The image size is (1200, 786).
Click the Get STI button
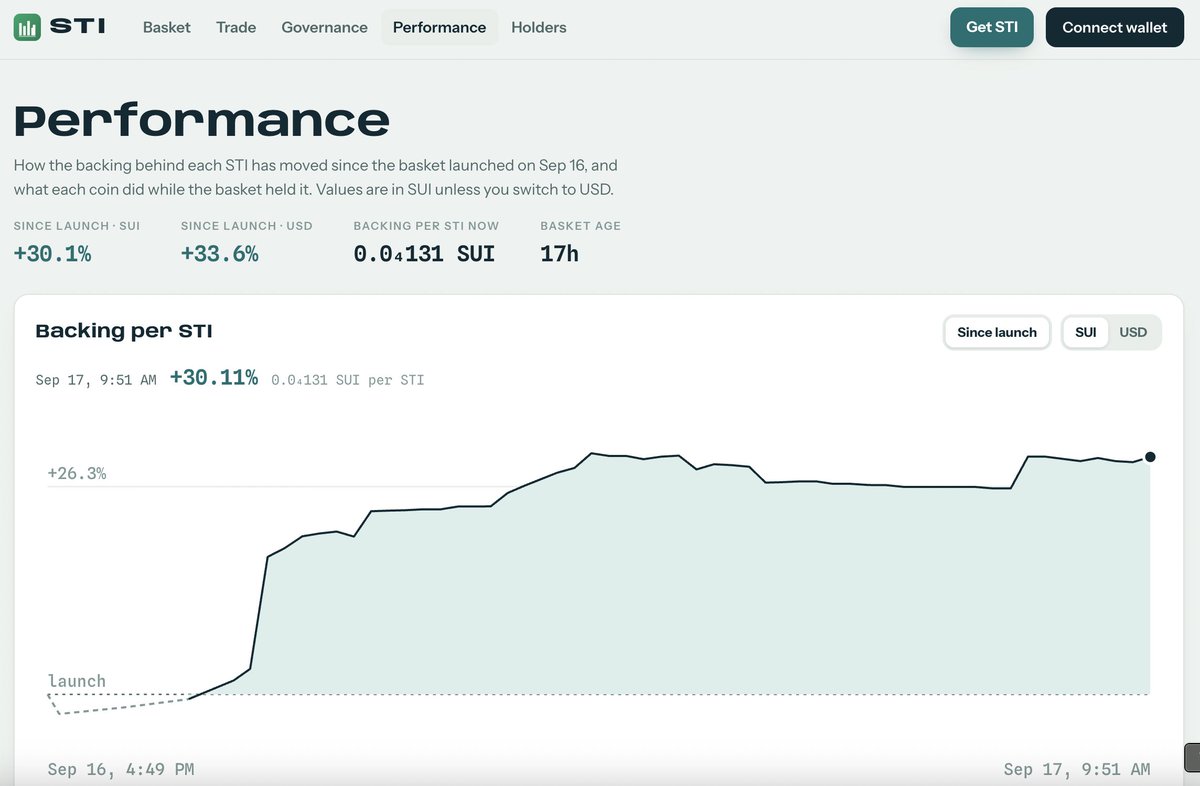(992, 27)
